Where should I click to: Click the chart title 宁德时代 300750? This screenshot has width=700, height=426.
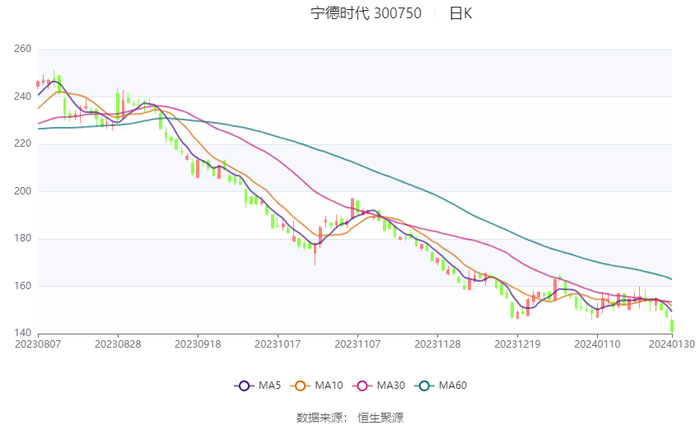pyautogui.click(x=366, y=13)
